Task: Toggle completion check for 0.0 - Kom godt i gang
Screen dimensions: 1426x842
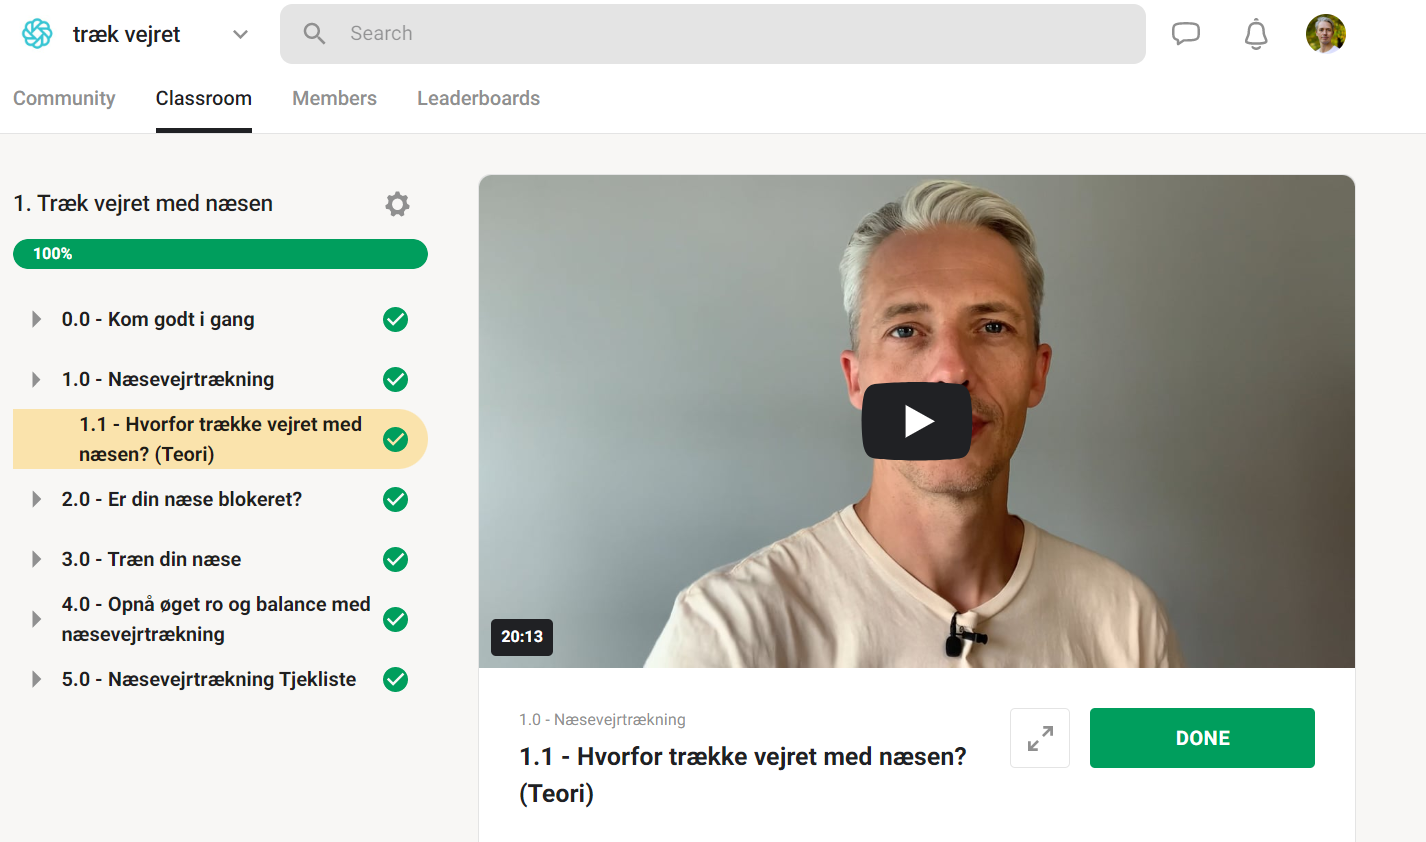Action: 396,320
